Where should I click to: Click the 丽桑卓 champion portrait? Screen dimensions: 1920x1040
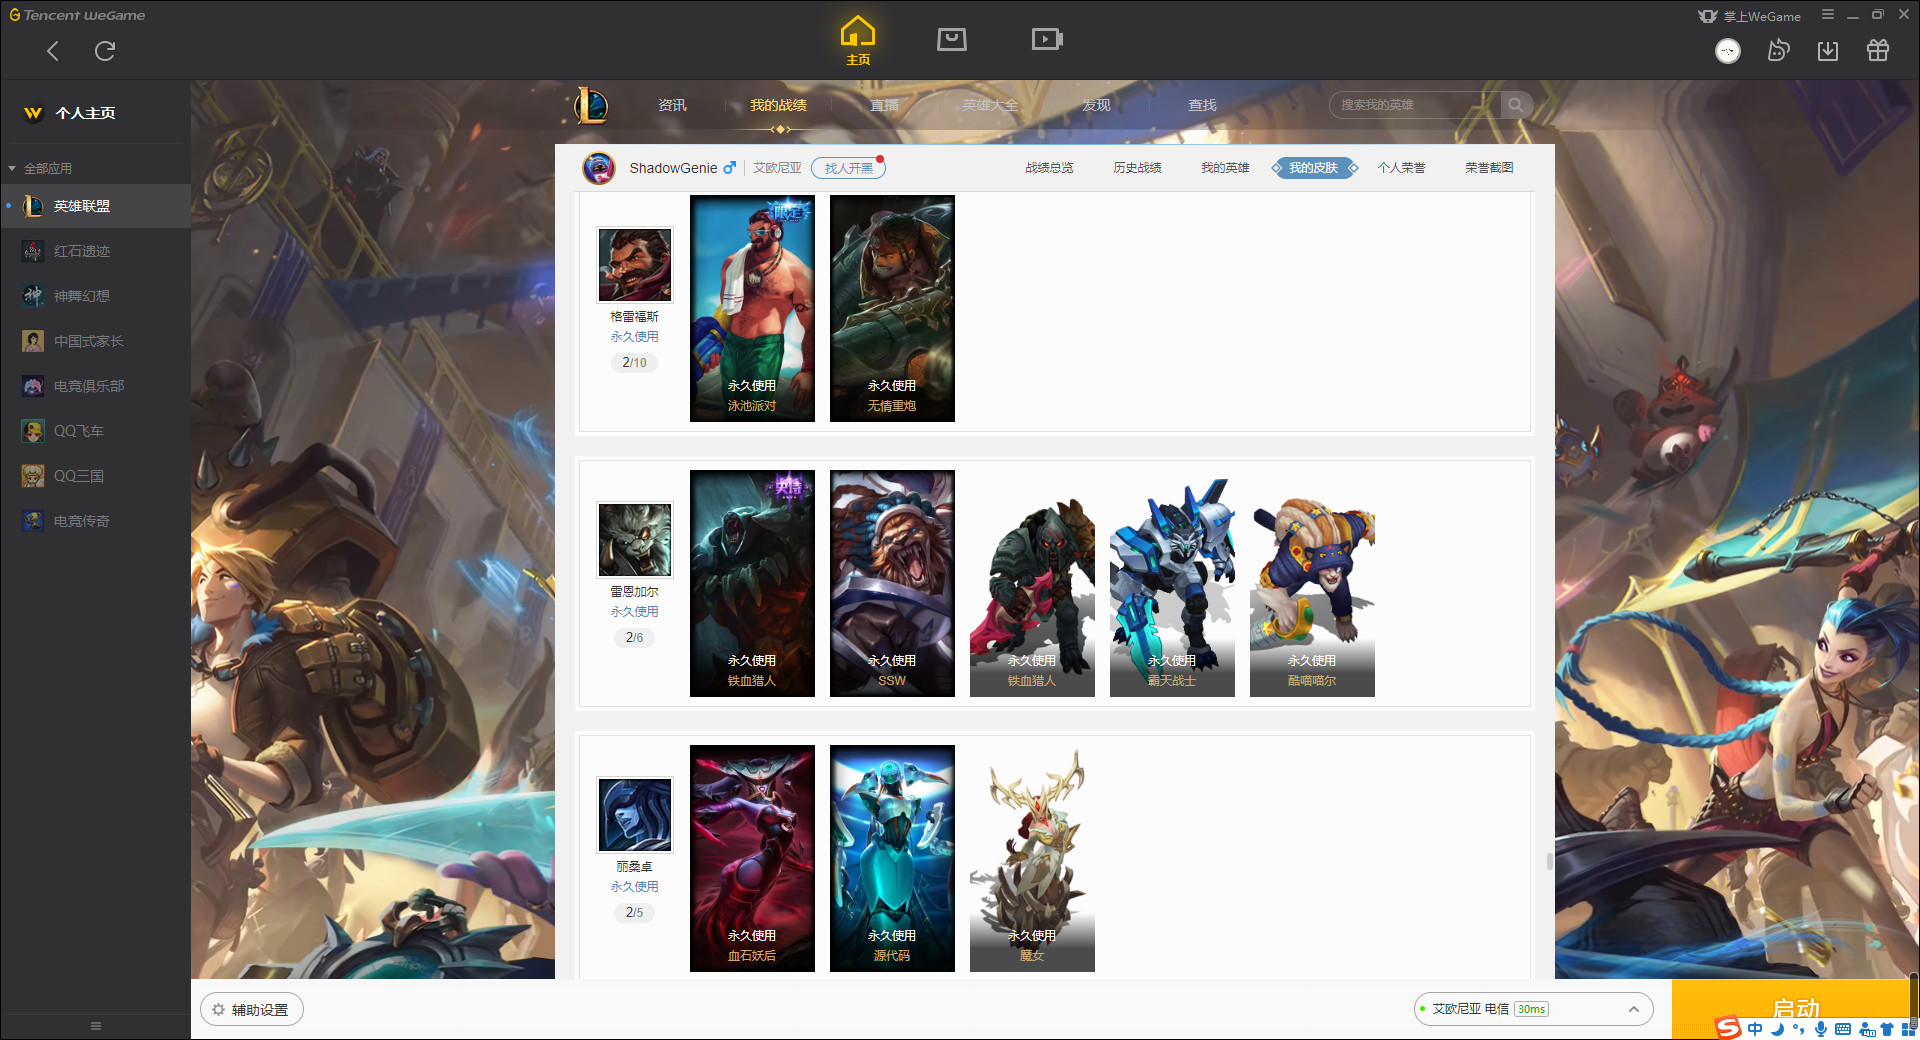click(635, 815)
